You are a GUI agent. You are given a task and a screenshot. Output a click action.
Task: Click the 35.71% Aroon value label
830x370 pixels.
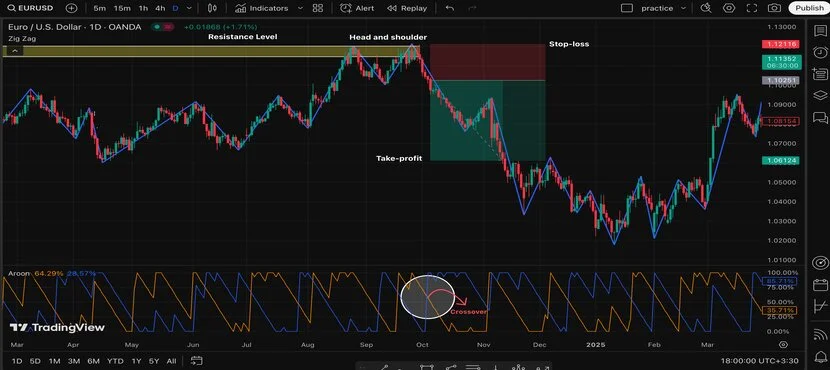pyautogui.click(x=780, y=310)
